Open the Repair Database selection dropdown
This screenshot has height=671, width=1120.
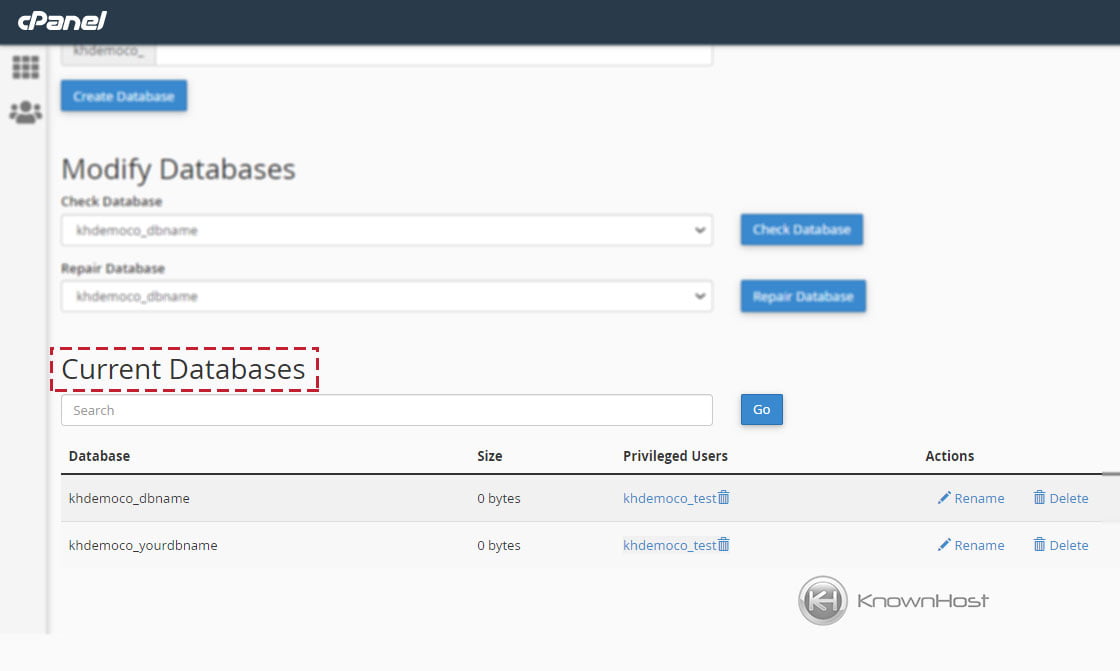(387, 296)
